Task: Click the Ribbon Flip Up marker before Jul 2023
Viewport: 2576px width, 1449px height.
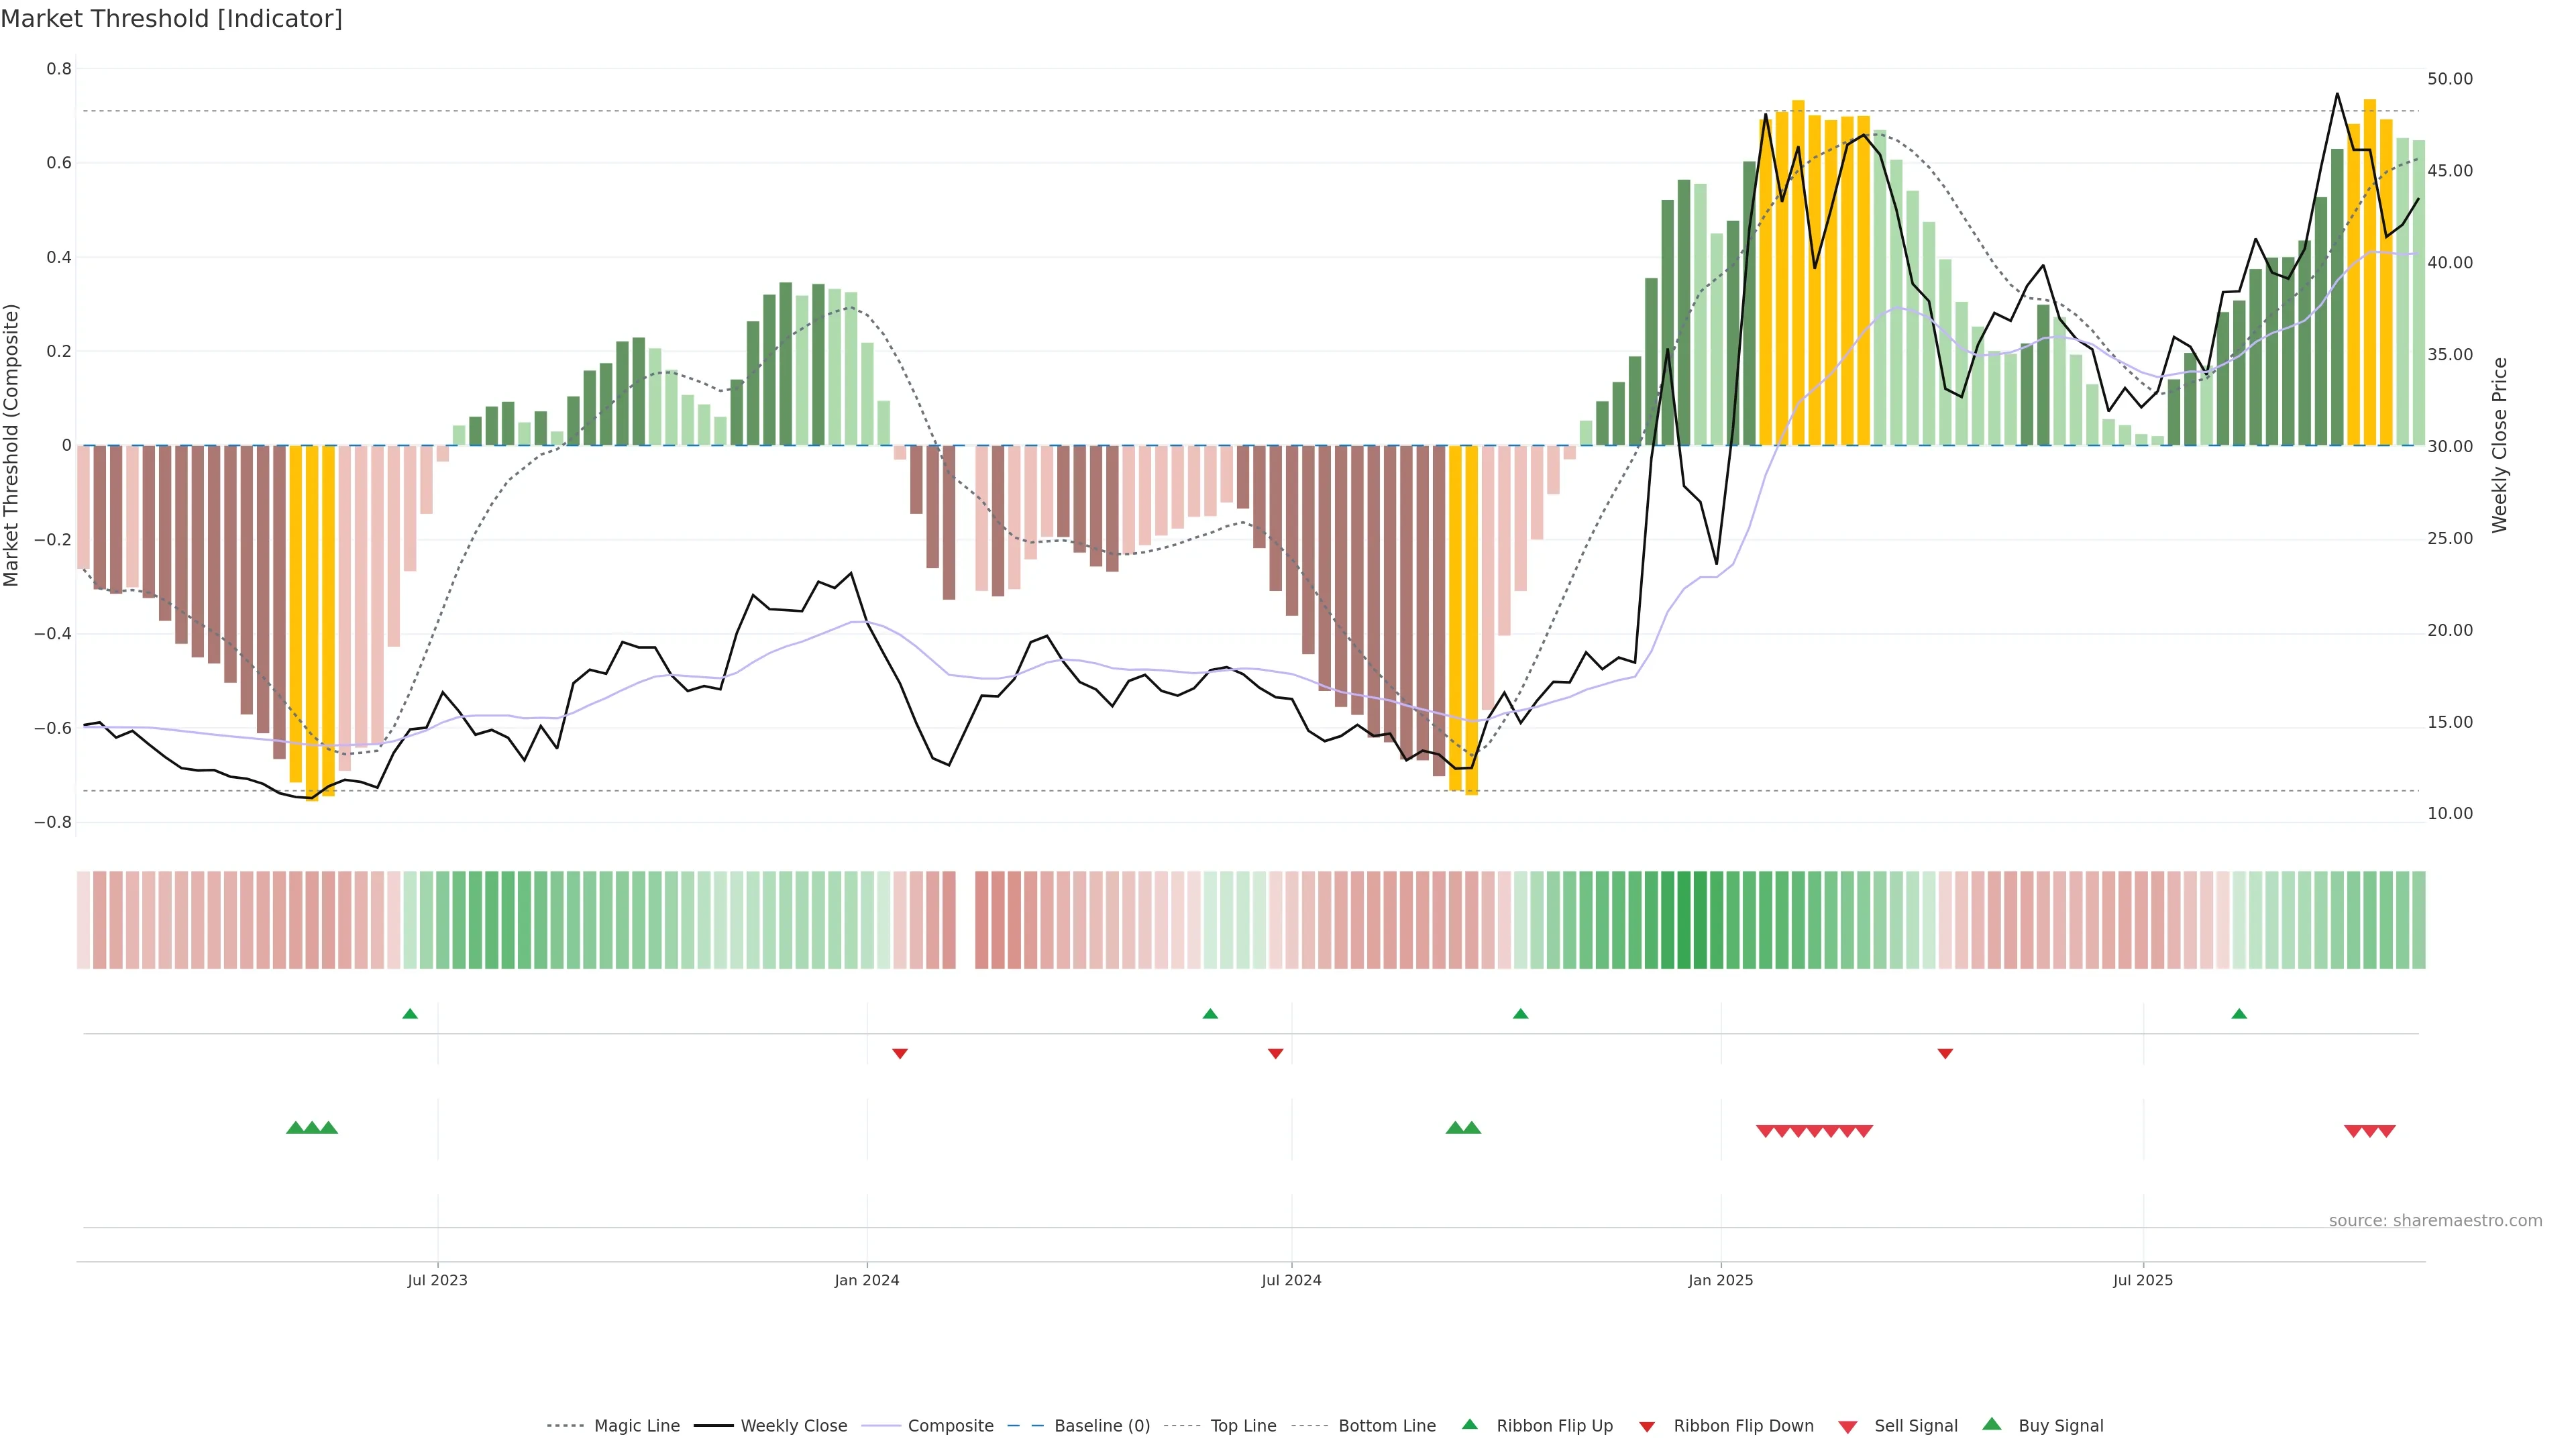Action: pyautogui.click(x=410, y=1014)
